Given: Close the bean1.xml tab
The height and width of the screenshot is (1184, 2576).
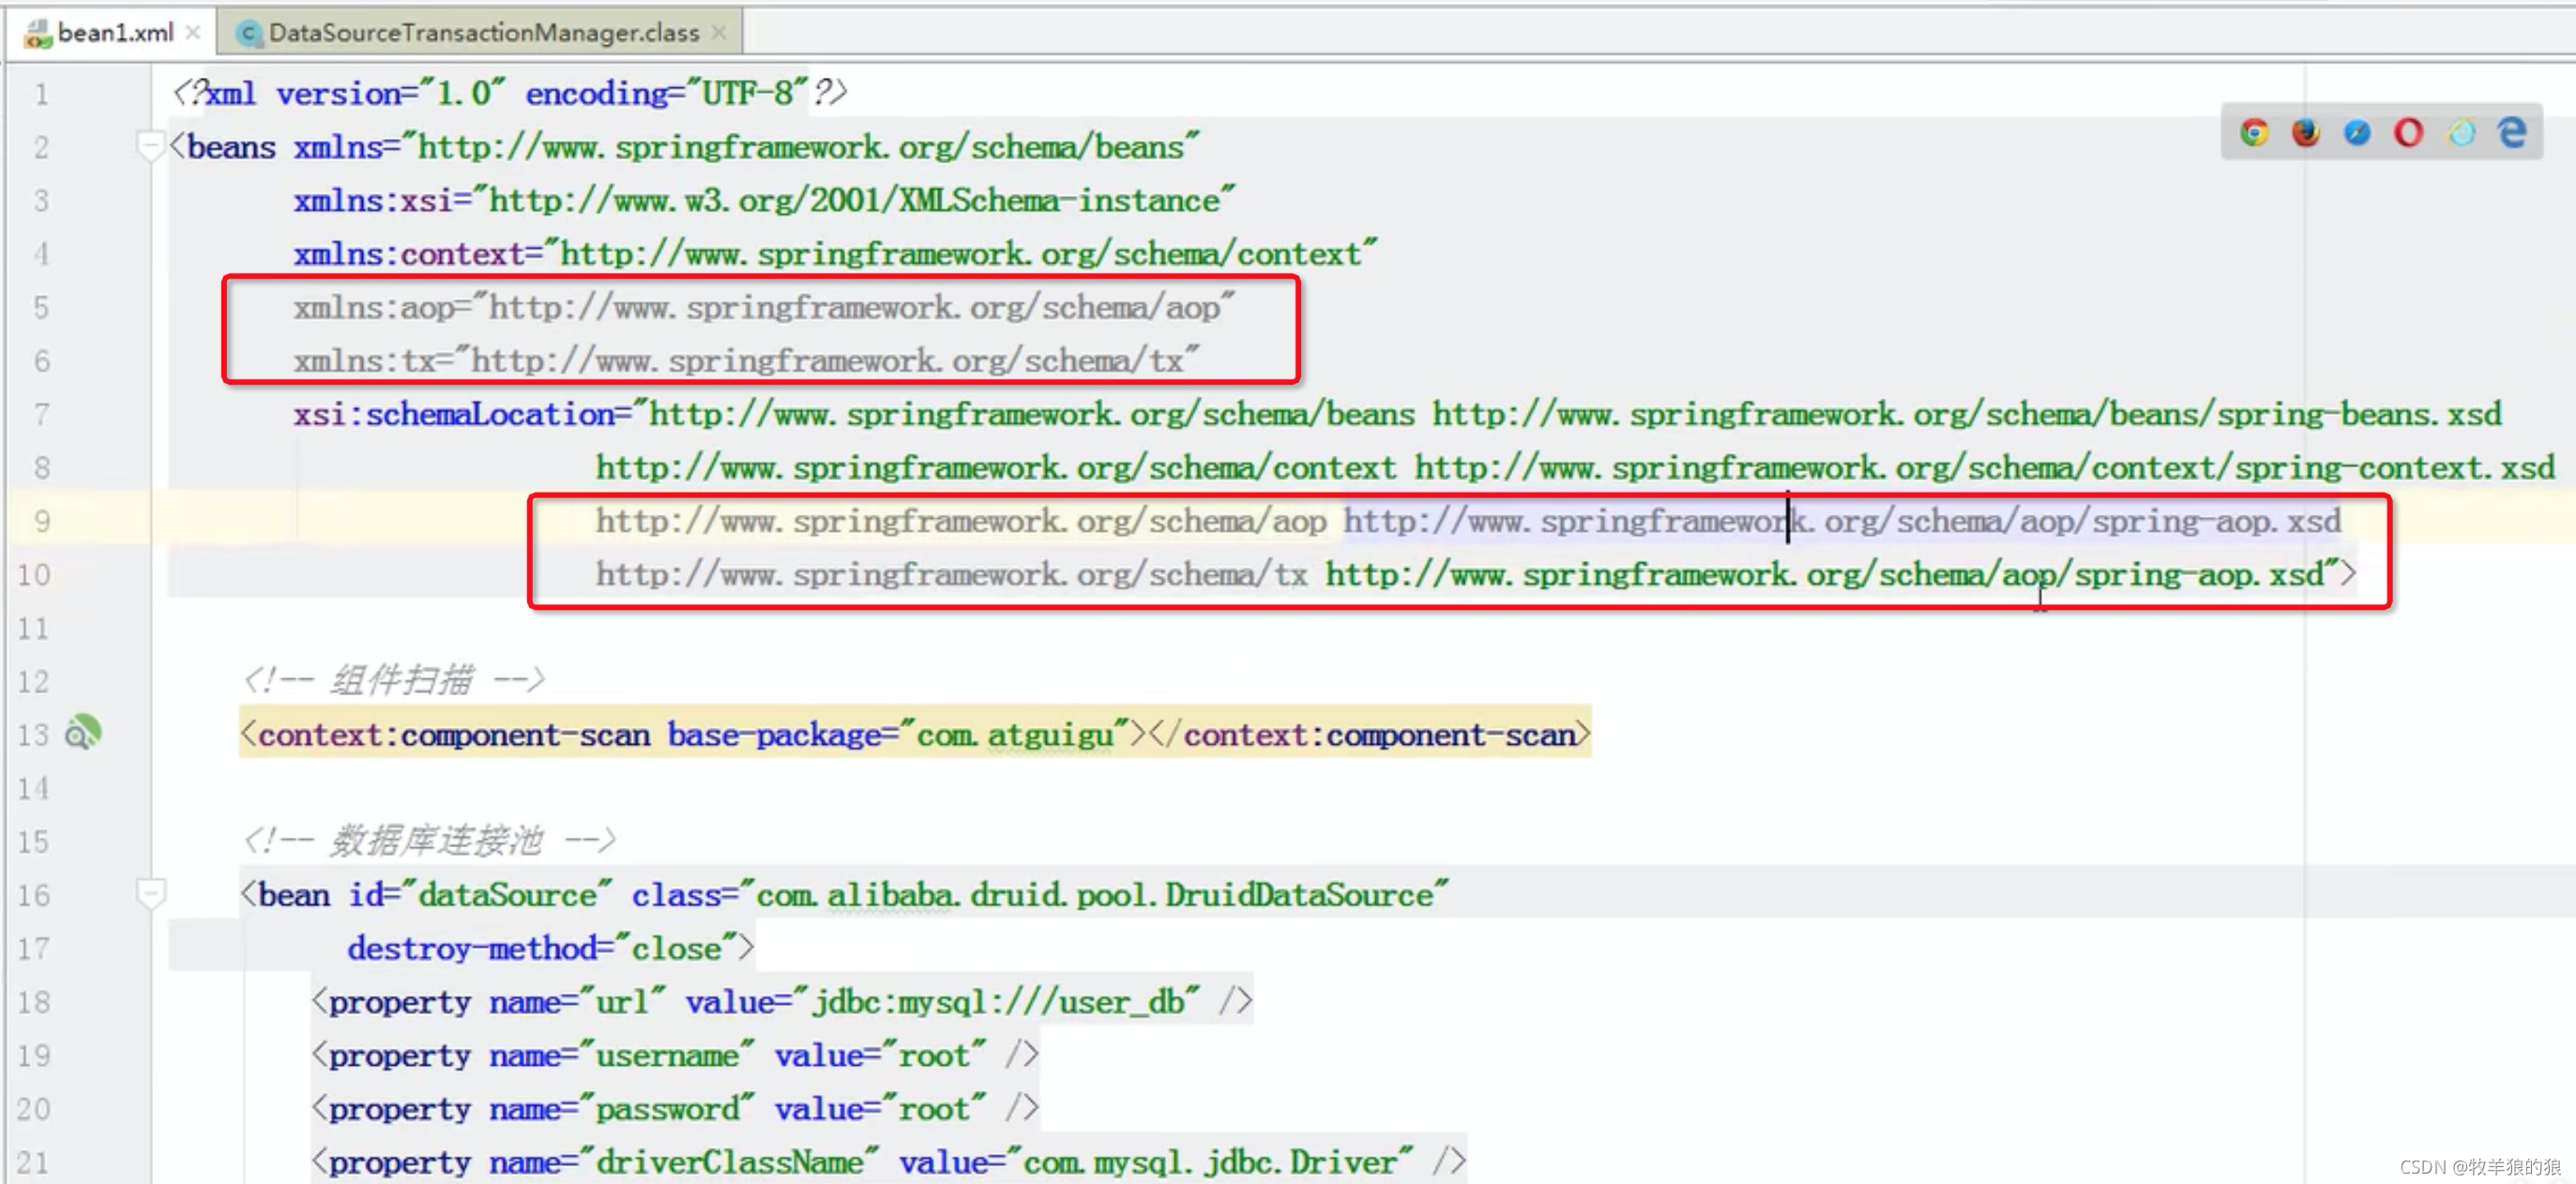Looking at the screenshot, I should [x=194, y=33].
